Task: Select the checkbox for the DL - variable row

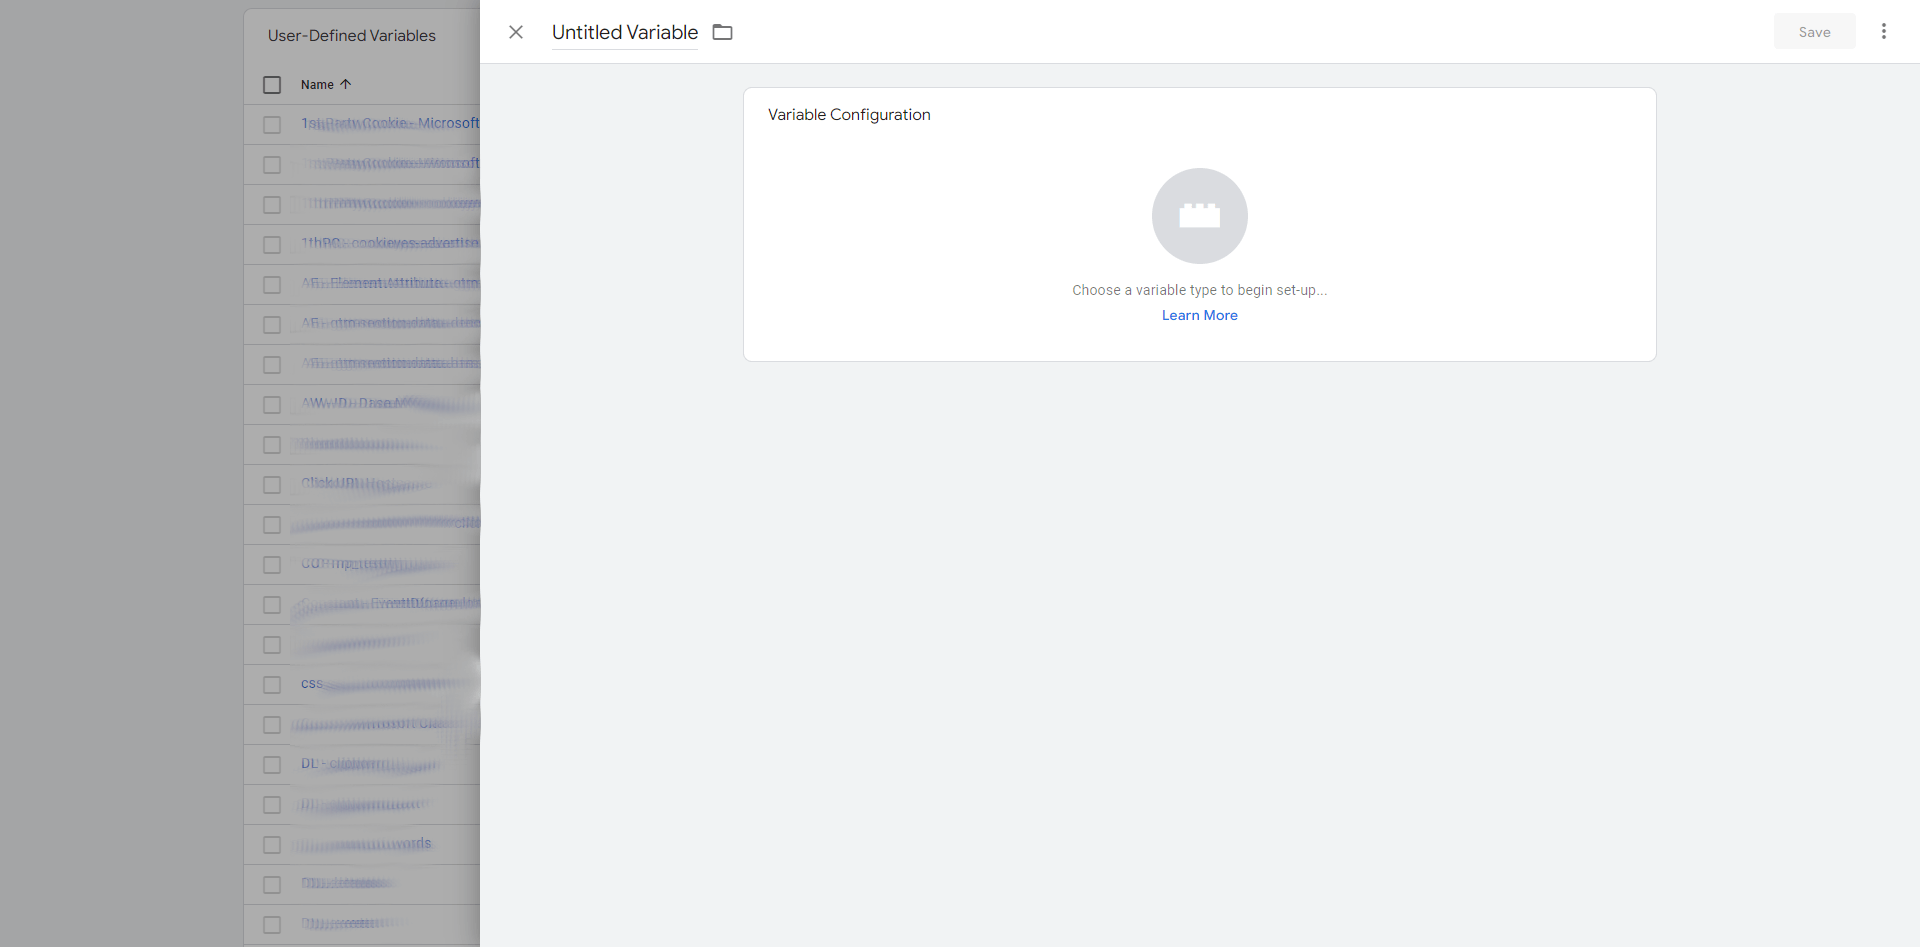Action: point(272,765)
